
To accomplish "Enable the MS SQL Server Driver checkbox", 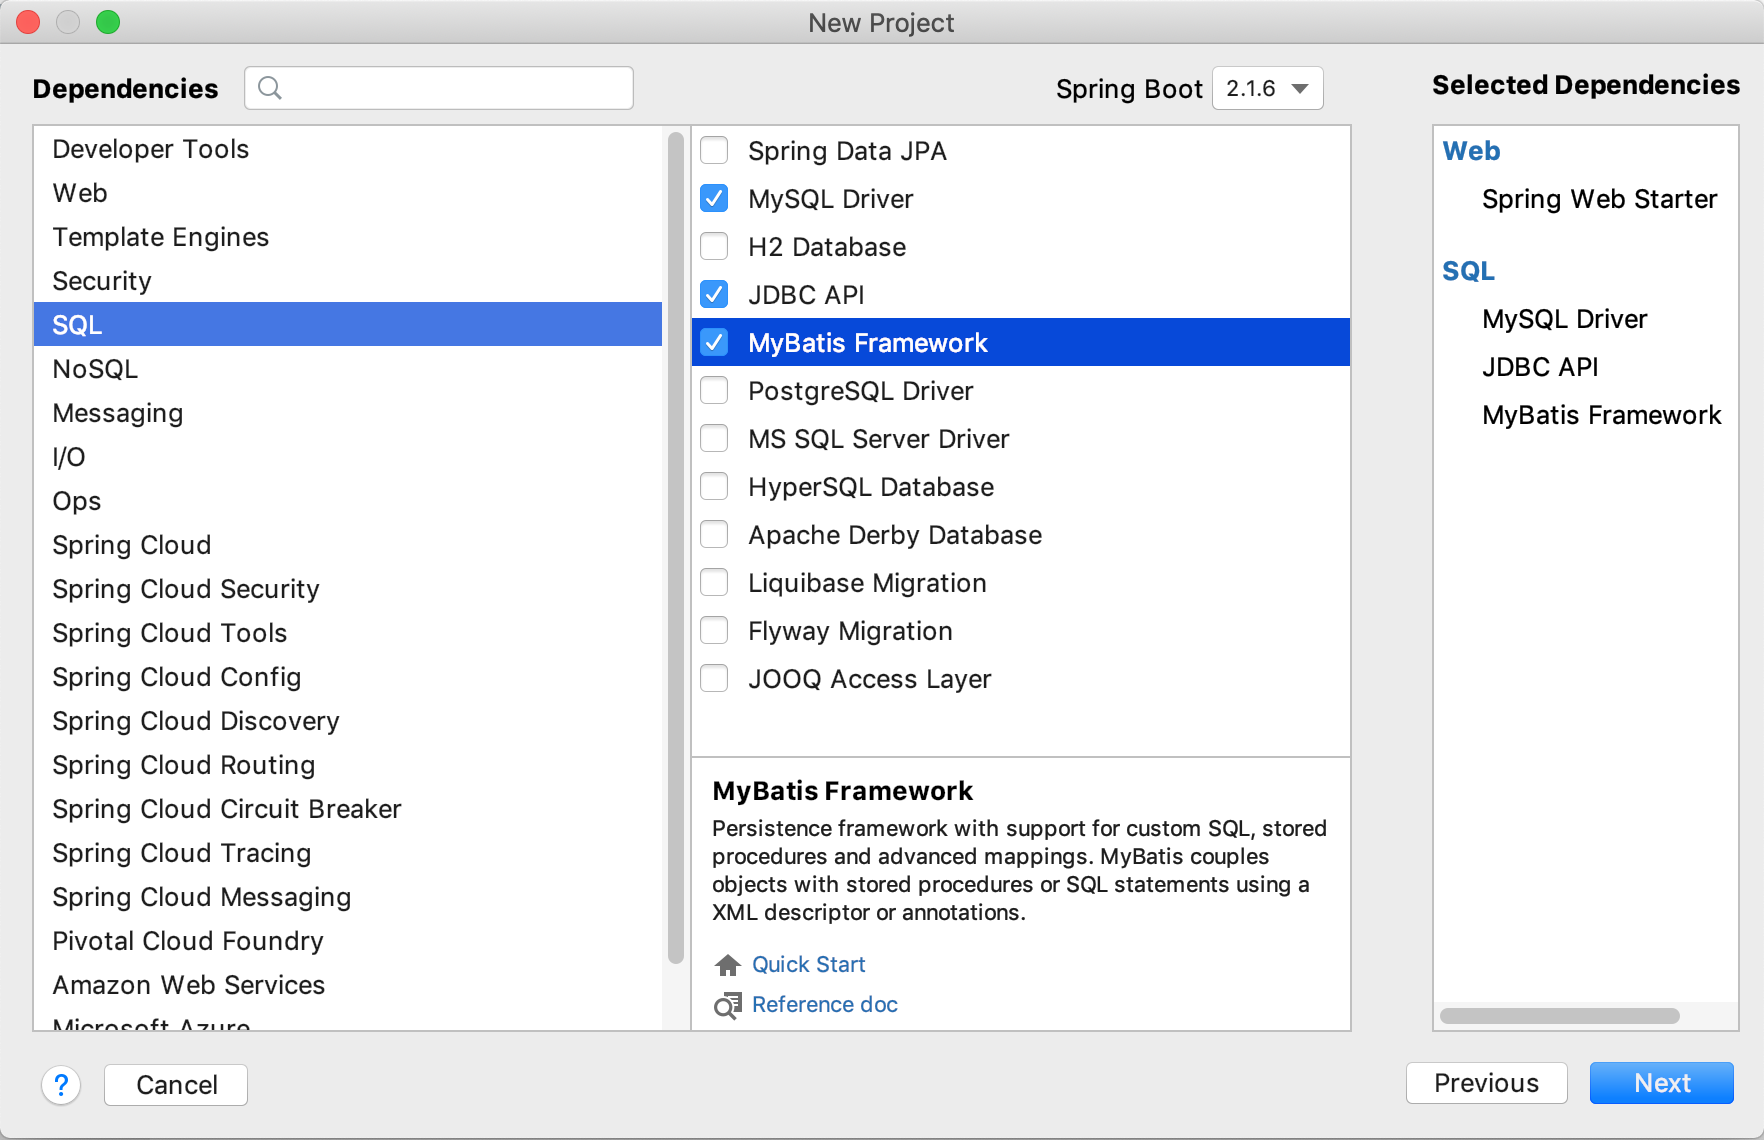I will point(714,439).
